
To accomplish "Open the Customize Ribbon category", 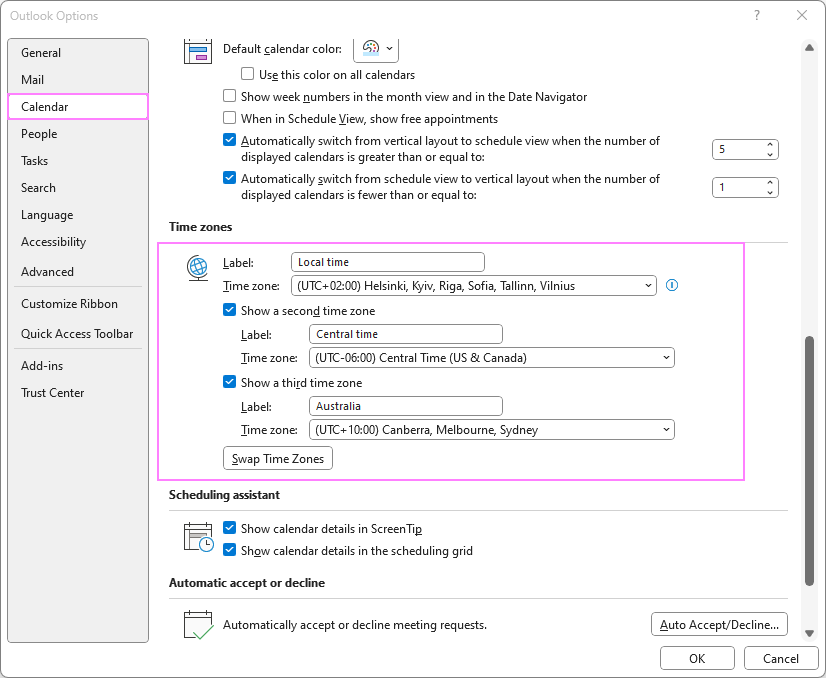I will click(69, 304).
